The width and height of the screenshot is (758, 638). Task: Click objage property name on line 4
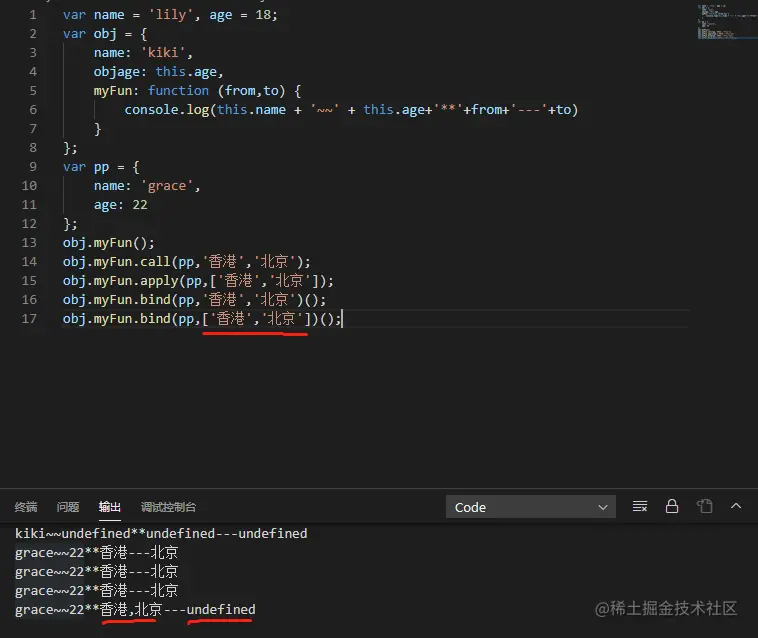(x=117, y=72)
